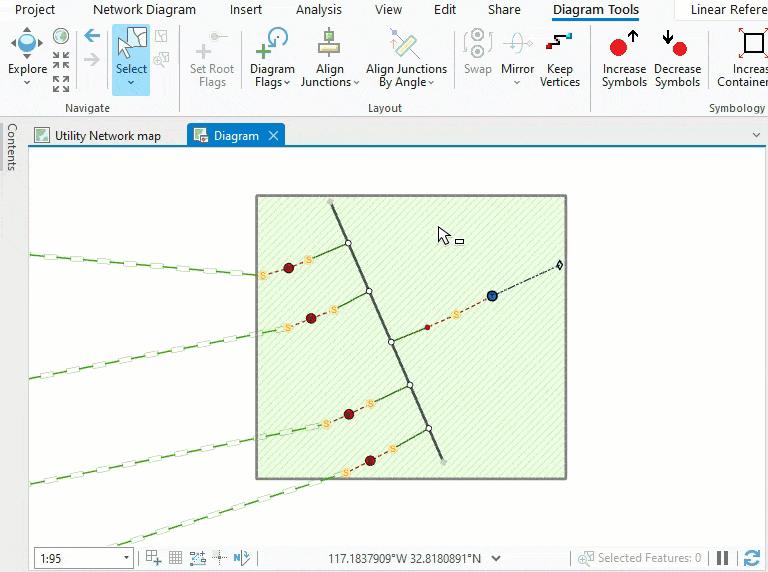Click the Swap layout tool
This screenshot has width=768, height=572.
pyautogui.click(x=478, y=52)
